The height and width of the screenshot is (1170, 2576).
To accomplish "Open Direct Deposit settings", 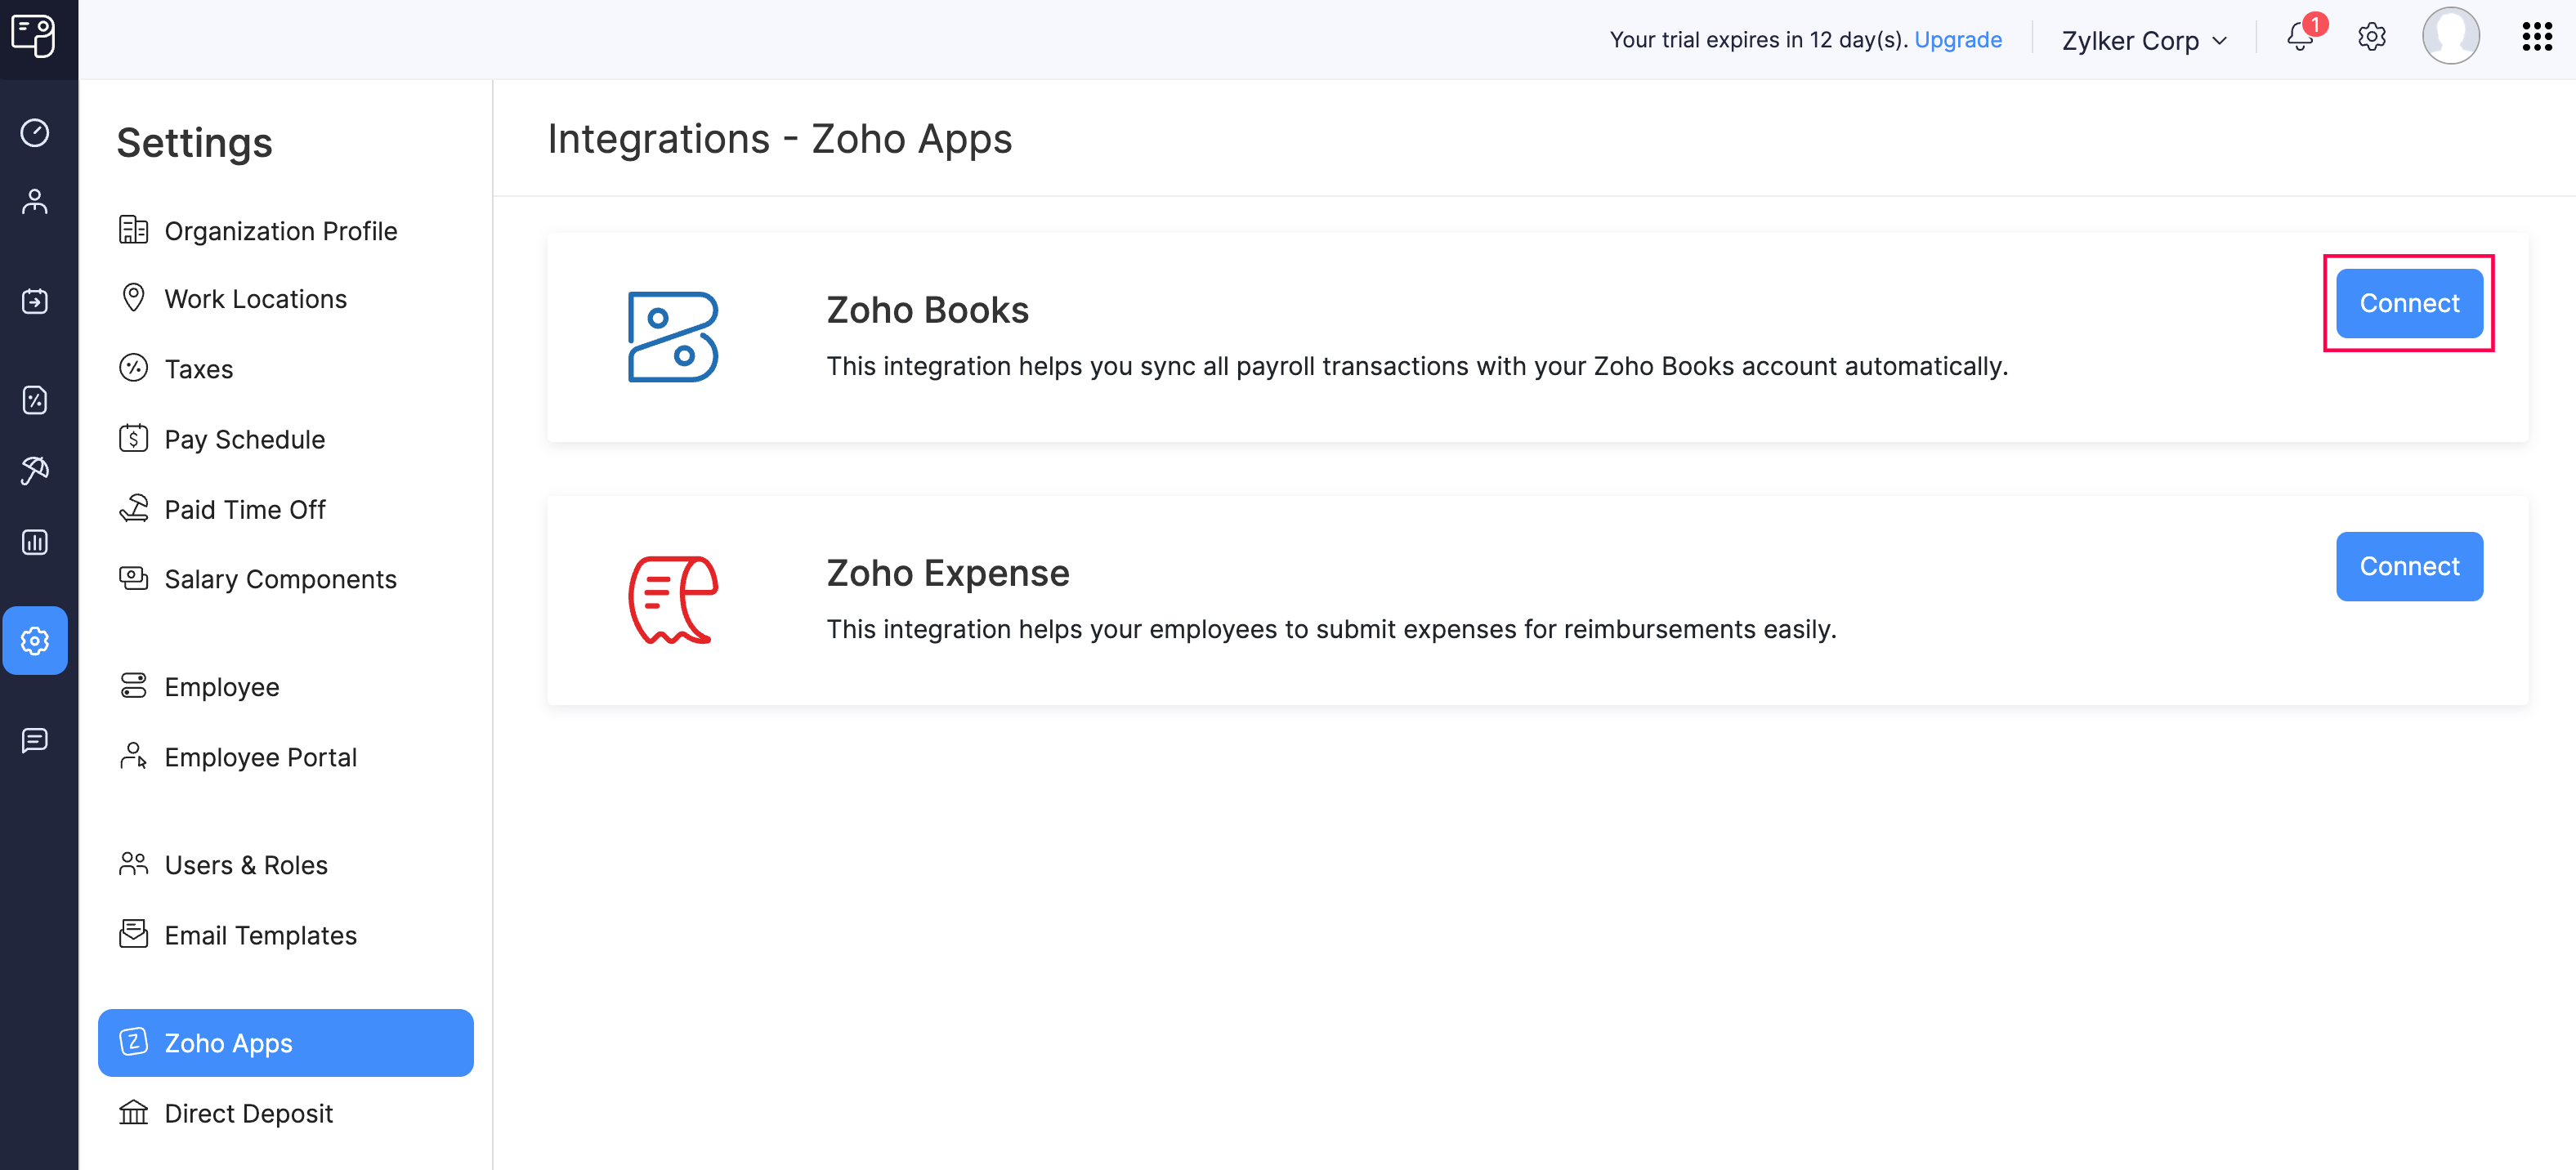I will click(x=248, y=1113).
